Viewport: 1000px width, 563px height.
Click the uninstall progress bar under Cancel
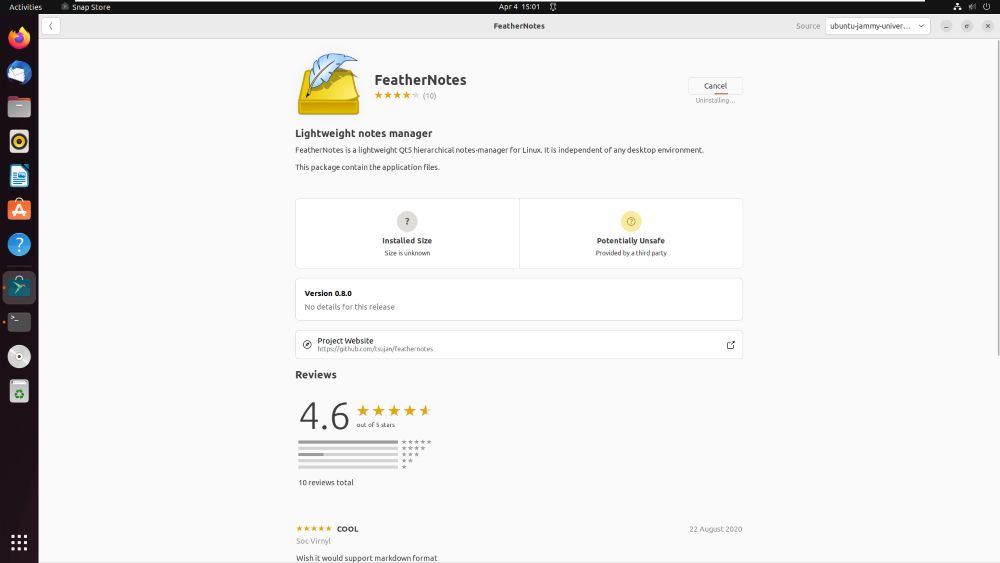click(721, 94)
